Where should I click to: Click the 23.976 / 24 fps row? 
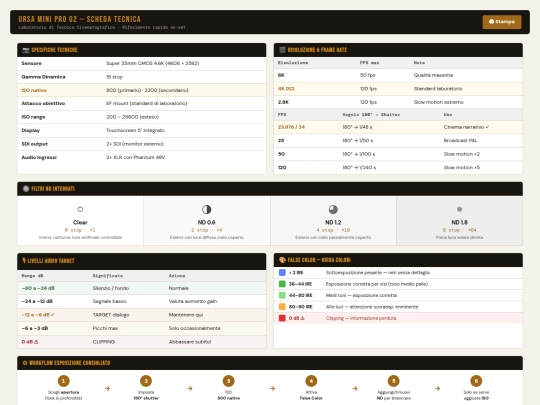(x=398, y=127)
